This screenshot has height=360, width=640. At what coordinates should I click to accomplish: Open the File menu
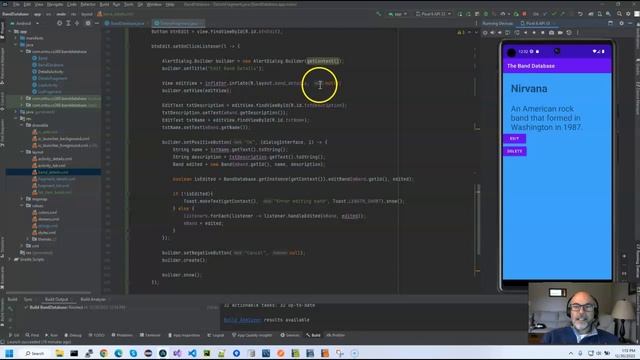(16, 4)
